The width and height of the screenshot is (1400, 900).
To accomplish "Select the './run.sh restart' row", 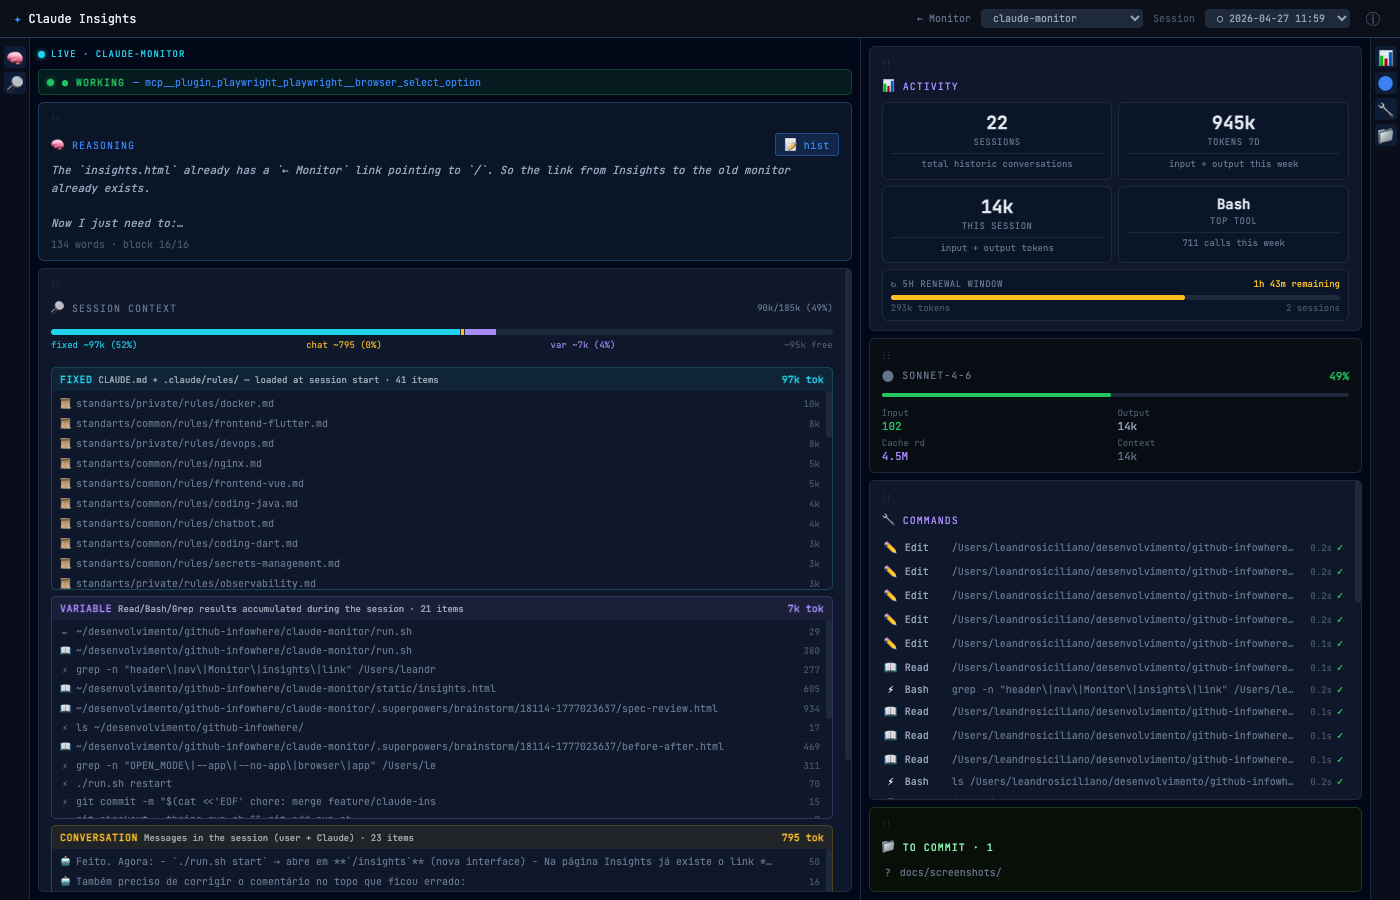I will (x=440, y=784).
